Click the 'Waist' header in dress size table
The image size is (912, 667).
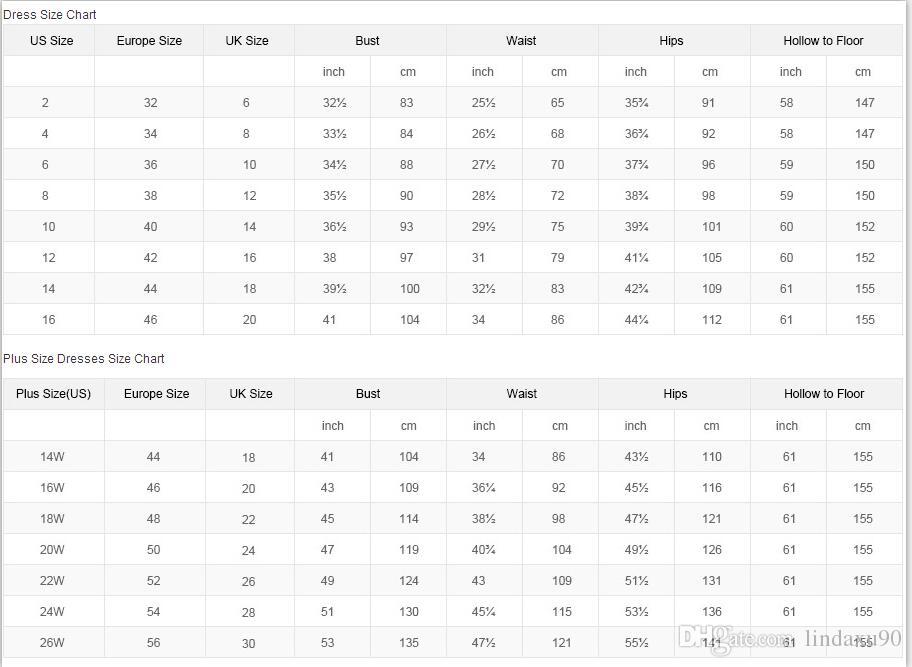pos(521,41)
